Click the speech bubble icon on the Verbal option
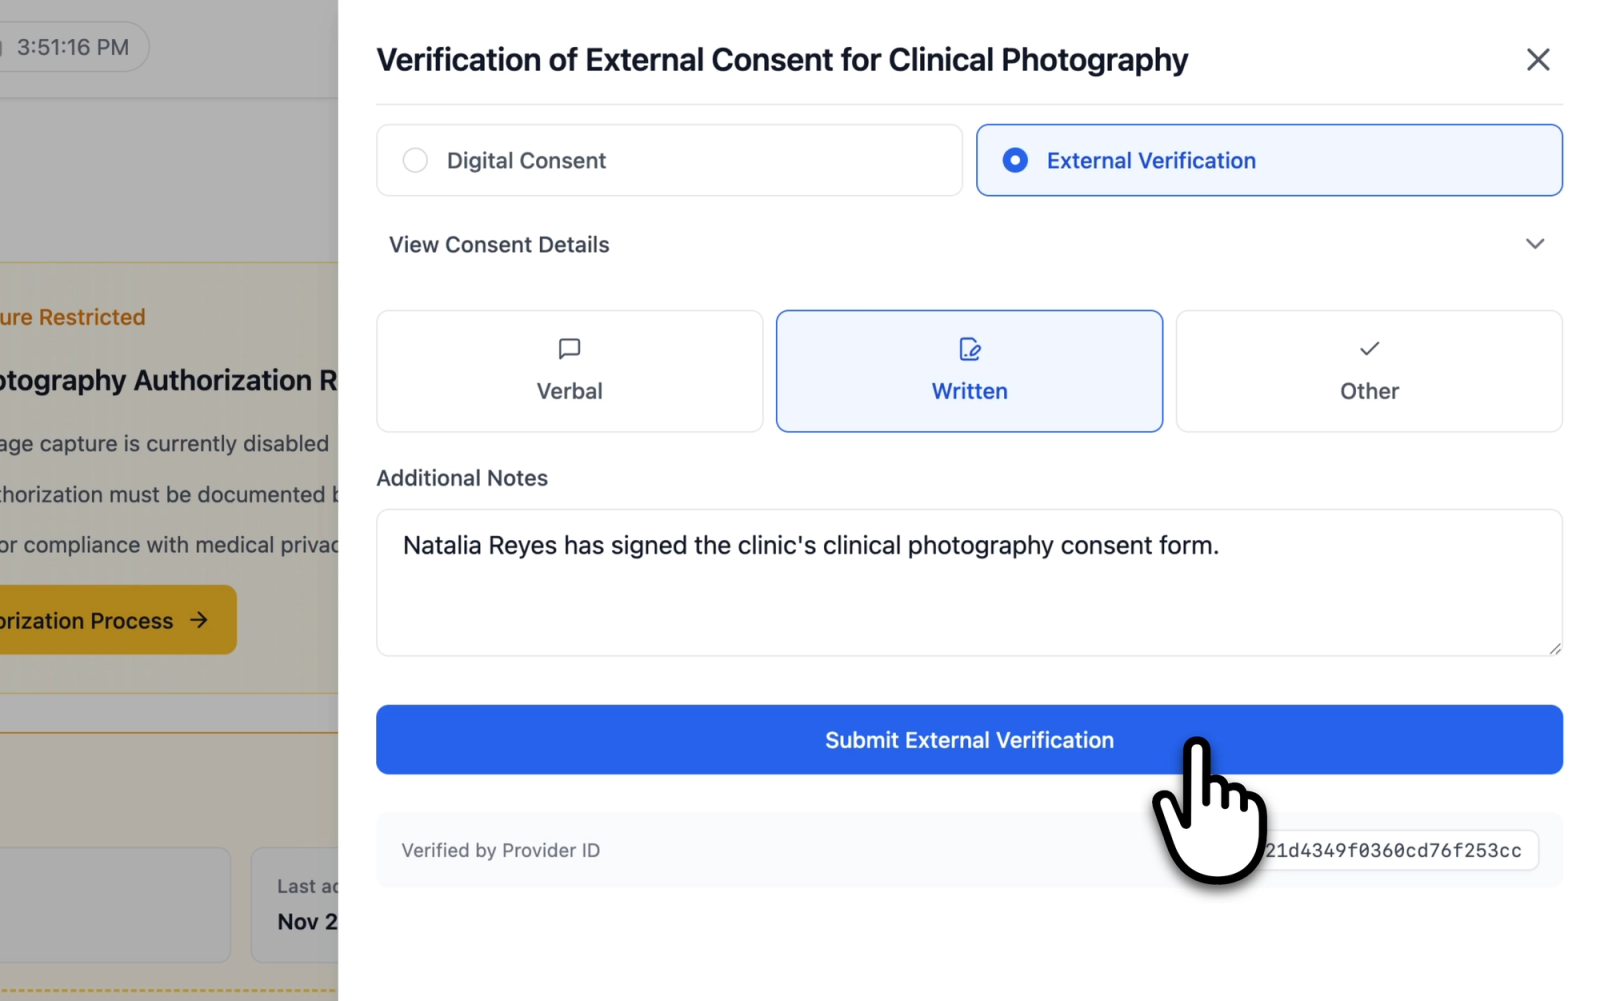 pos(569,349)
